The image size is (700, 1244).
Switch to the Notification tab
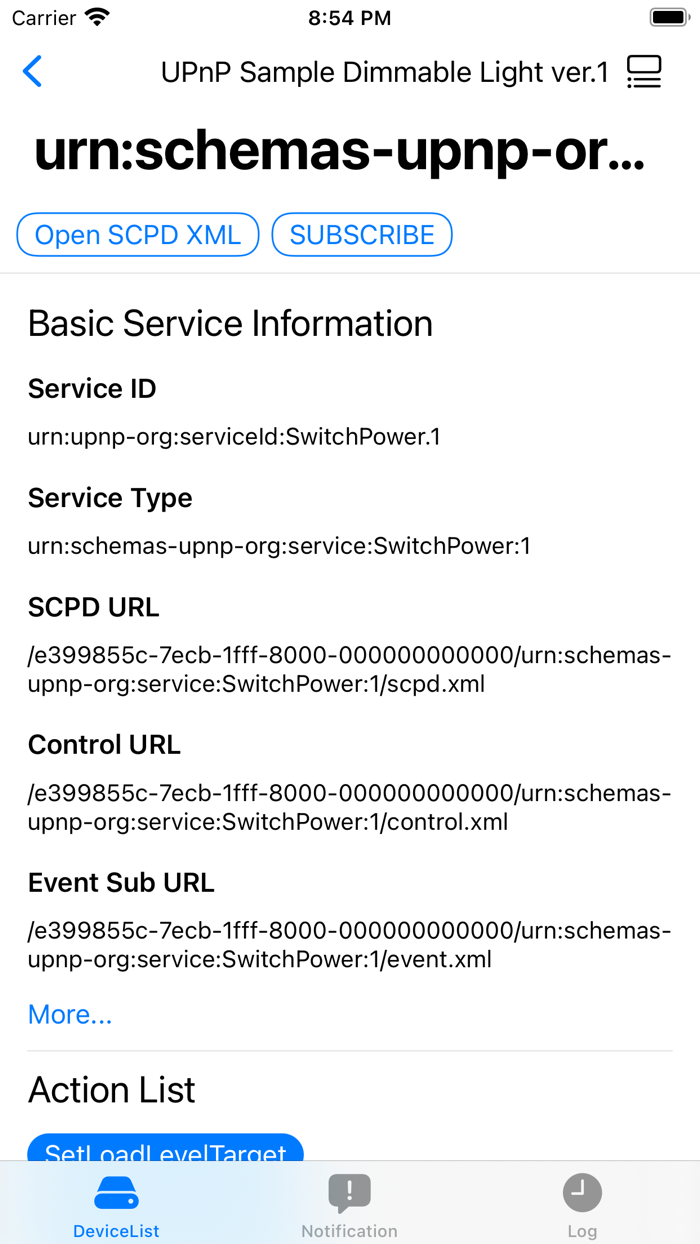(349, 1203)
